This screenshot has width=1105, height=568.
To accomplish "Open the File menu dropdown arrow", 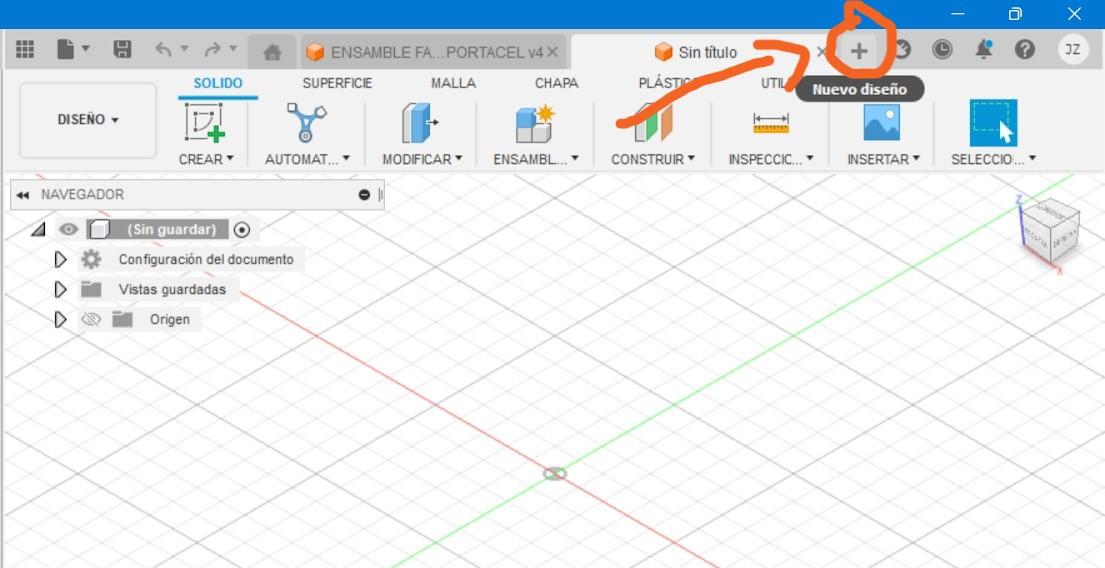I will coord(85,49).
